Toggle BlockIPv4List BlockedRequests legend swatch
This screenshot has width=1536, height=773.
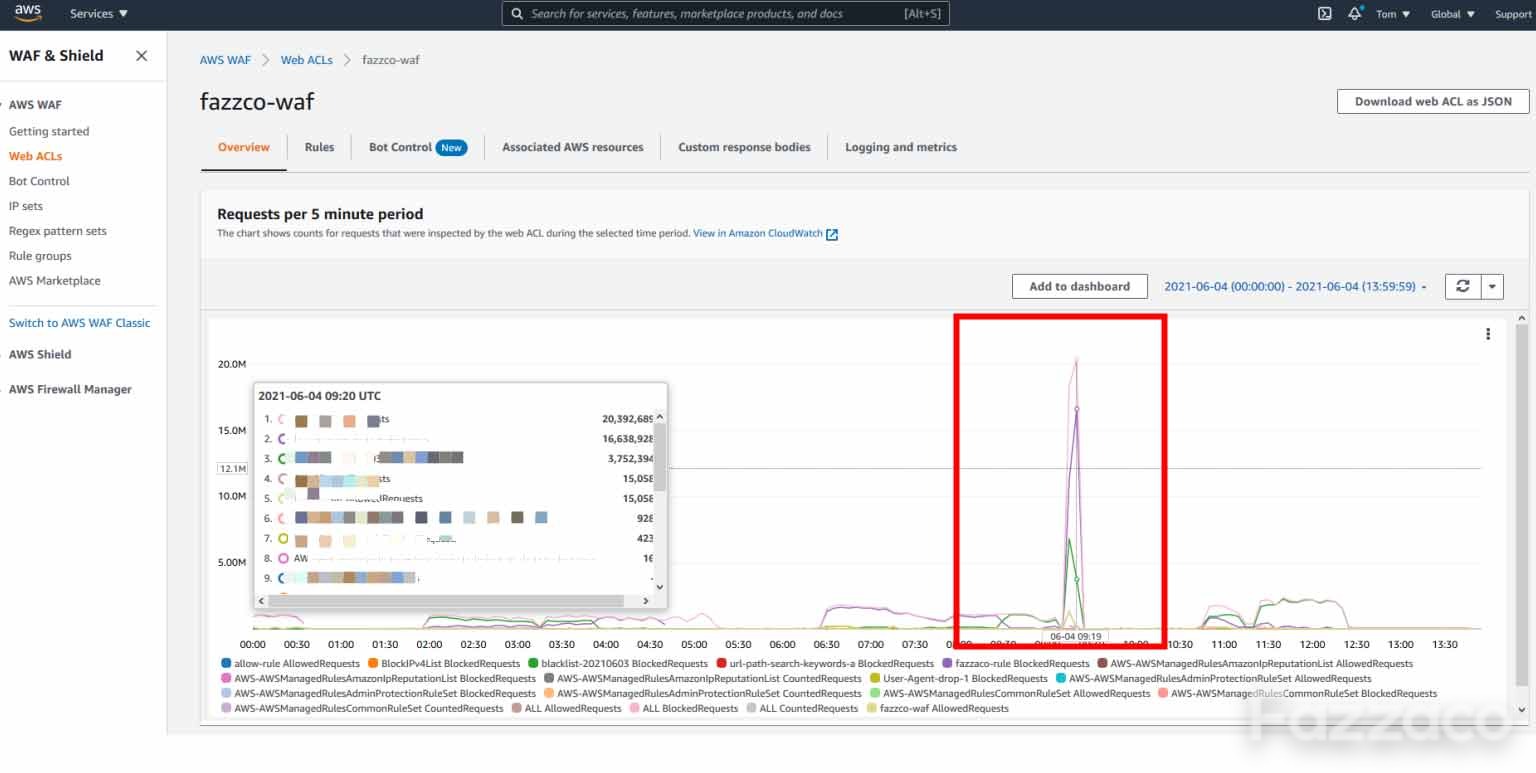point(373,663)
